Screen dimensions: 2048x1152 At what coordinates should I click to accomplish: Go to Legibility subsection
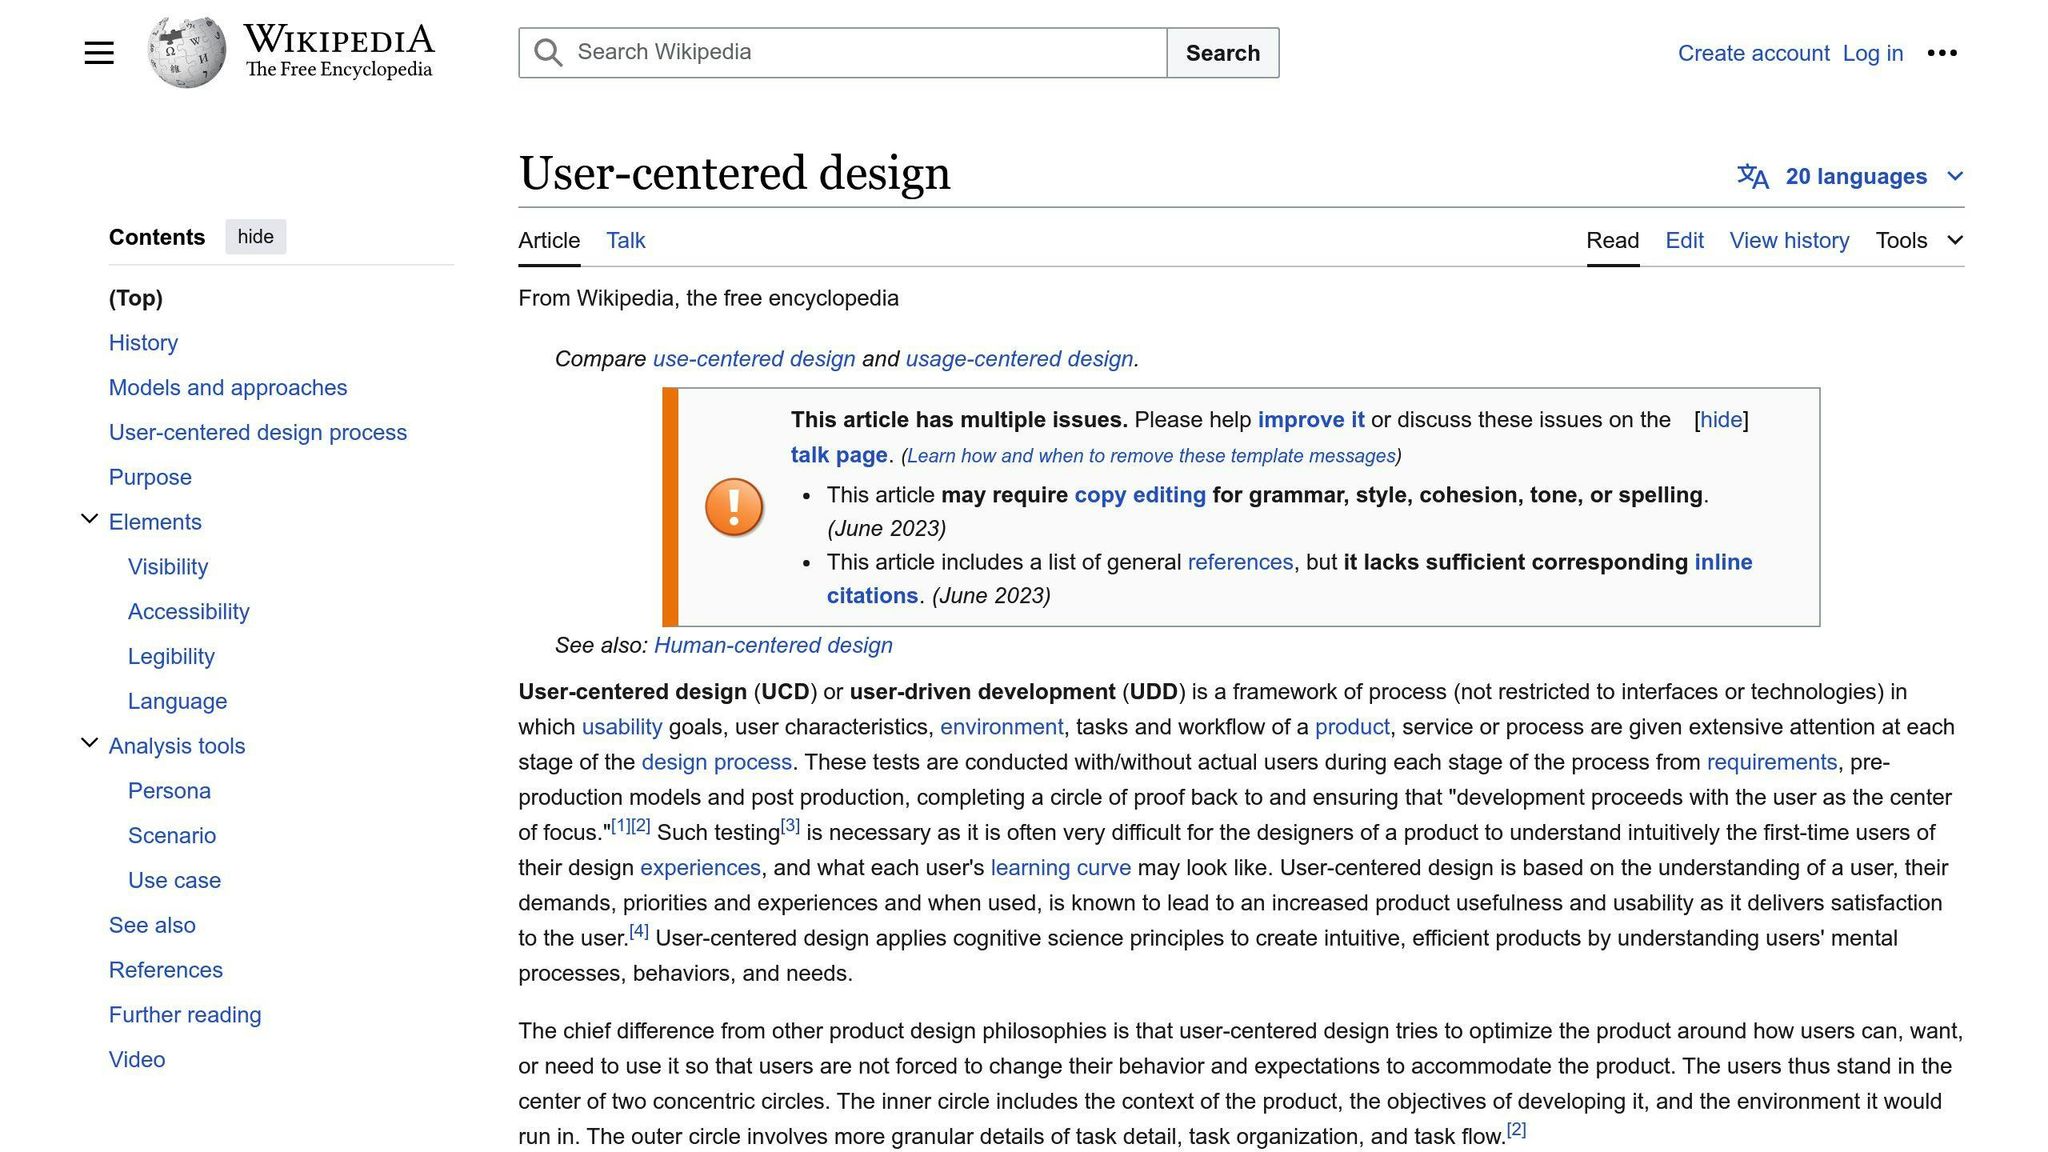tap(171, 657)
